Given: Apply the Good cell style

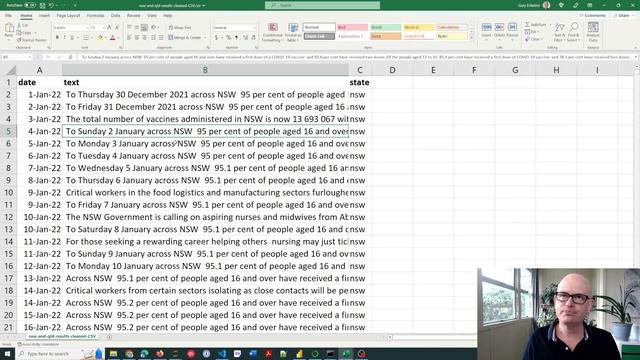Looking at the screenshot, I should pyautogui.click(x=385, y=27).
